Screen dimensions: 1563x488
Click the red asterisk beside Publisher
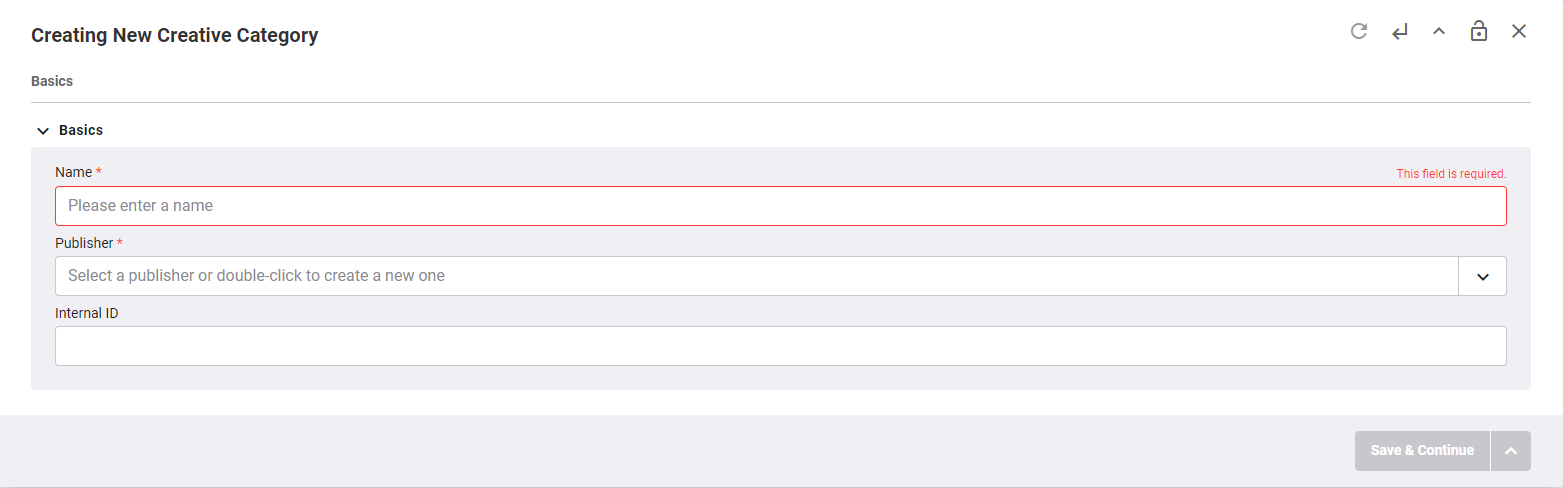tap(120, 242)
